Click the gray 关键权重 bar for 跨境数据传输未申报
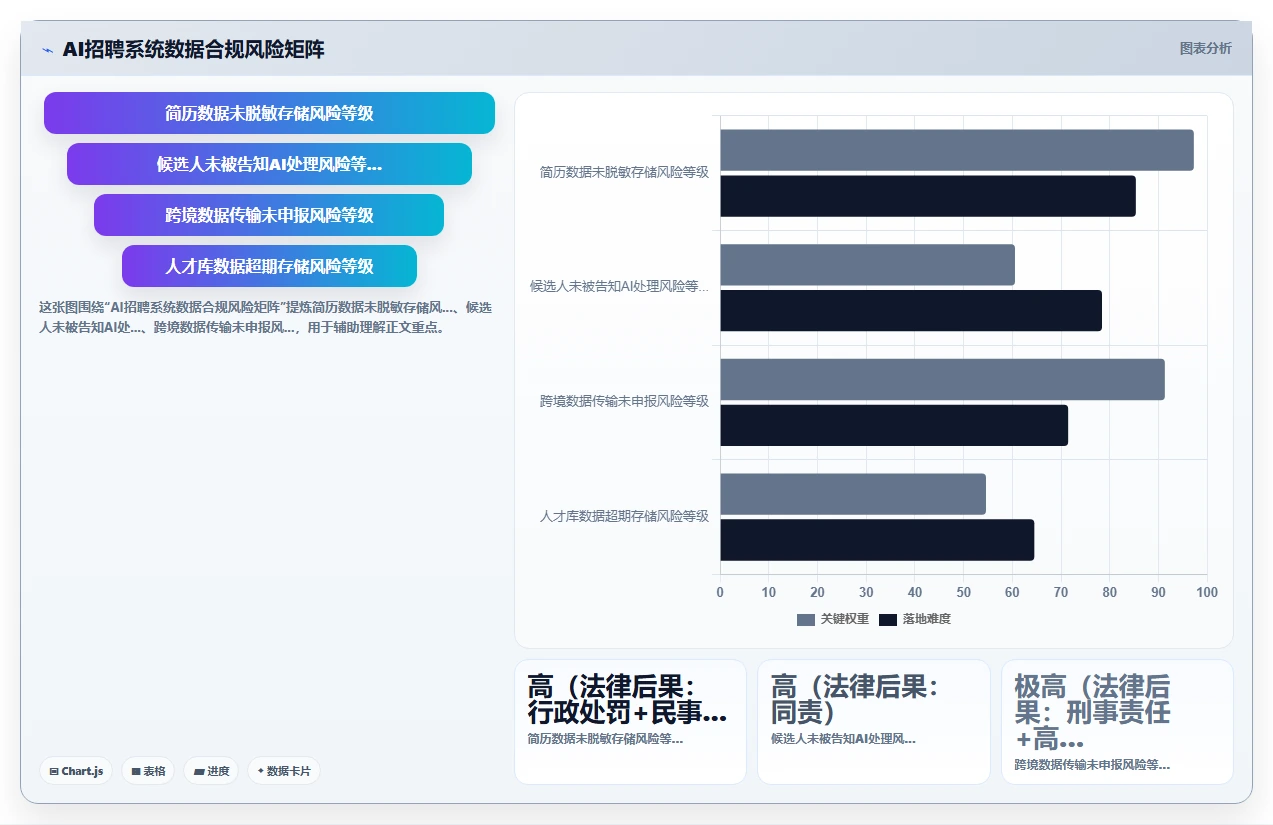The image size is (1273, 825). point(942,379)
